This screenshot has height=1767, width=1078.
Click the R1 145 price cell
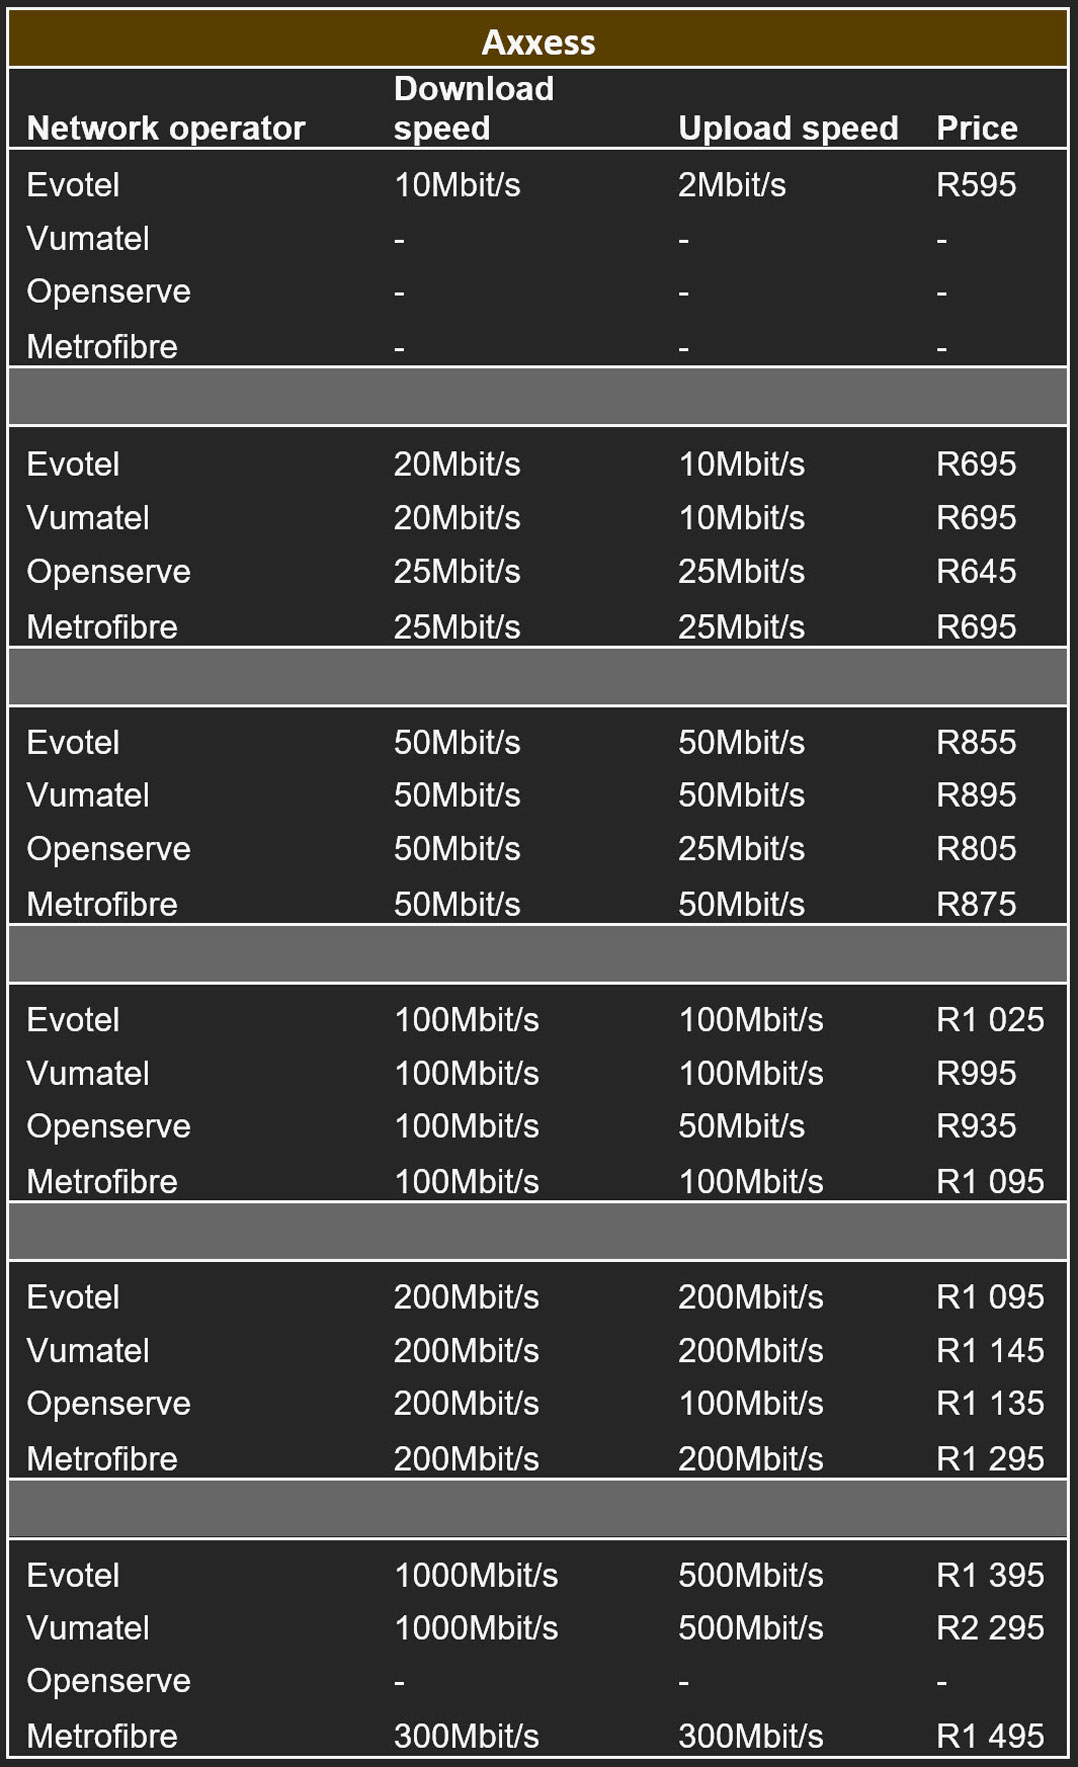989,1350
